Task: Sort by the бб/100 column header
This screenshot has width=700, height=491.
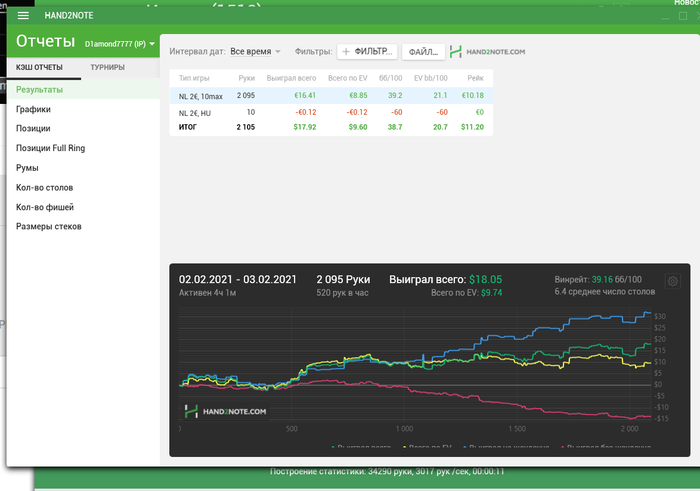Action: (390, 78)
